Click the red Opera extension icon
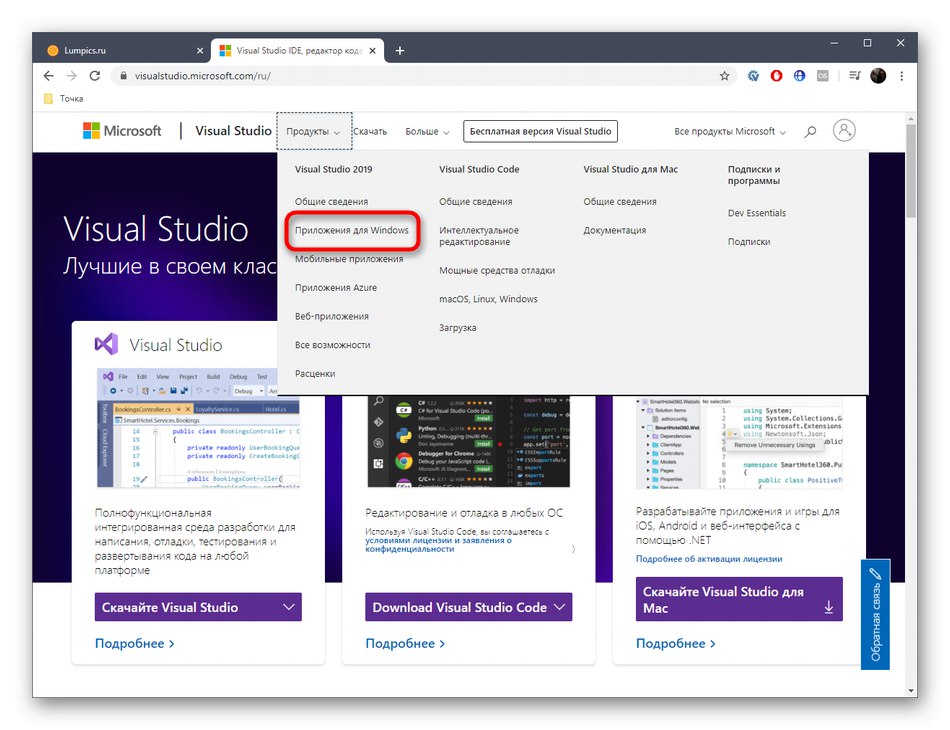Screen dimensions: 950x730 click(776, 76)
